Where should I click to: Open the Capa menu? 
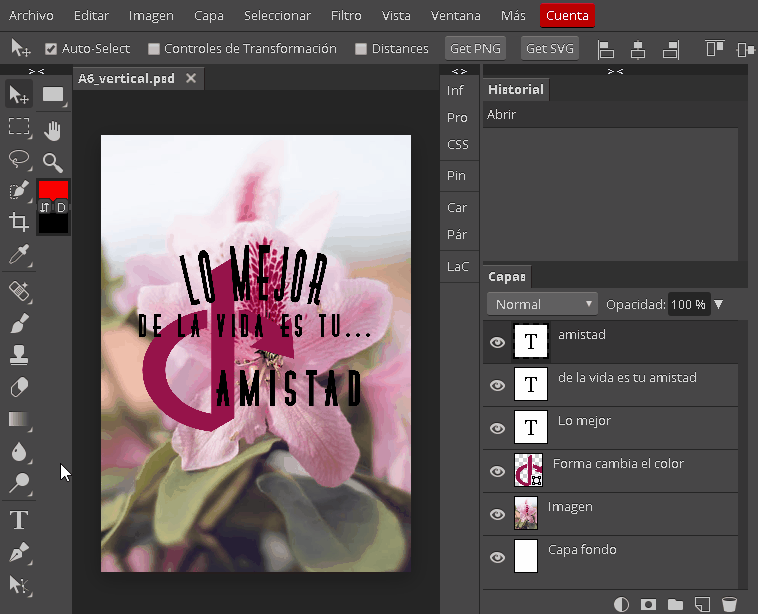pyautogui.click(x=209, y=16)
